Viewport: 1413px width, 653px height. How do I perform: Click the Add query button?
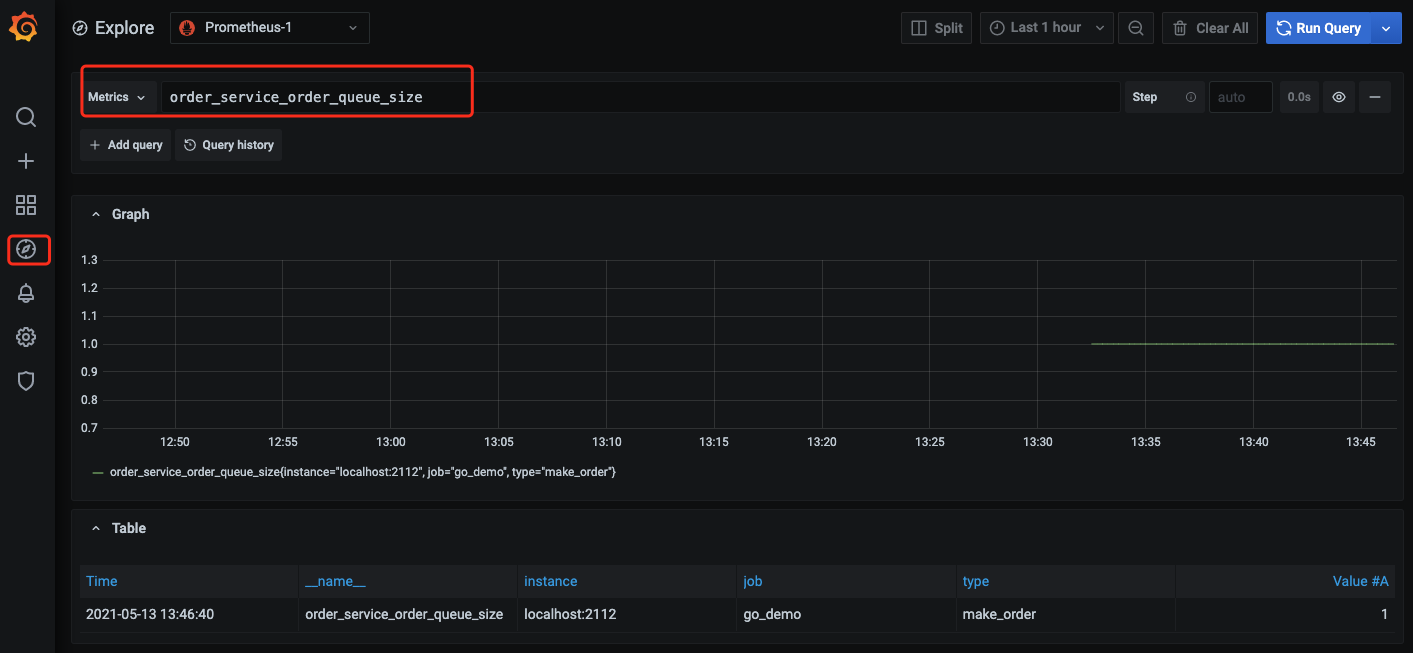tap(126, 145)
